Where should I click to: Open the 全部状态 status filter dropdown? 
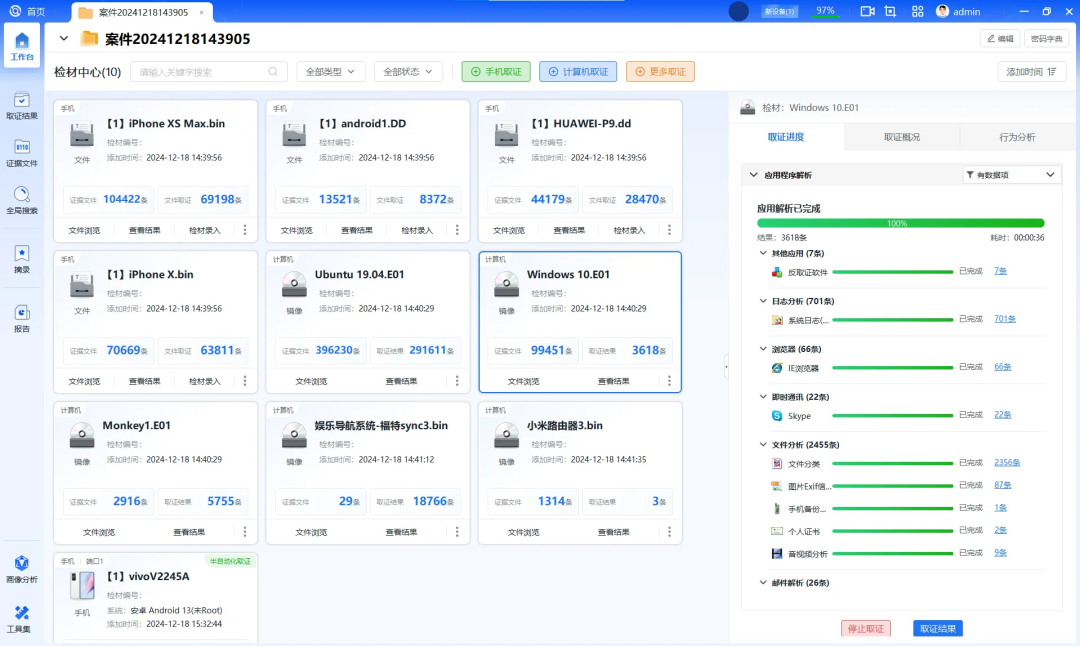pyautogui.click(x=408, y=72)
